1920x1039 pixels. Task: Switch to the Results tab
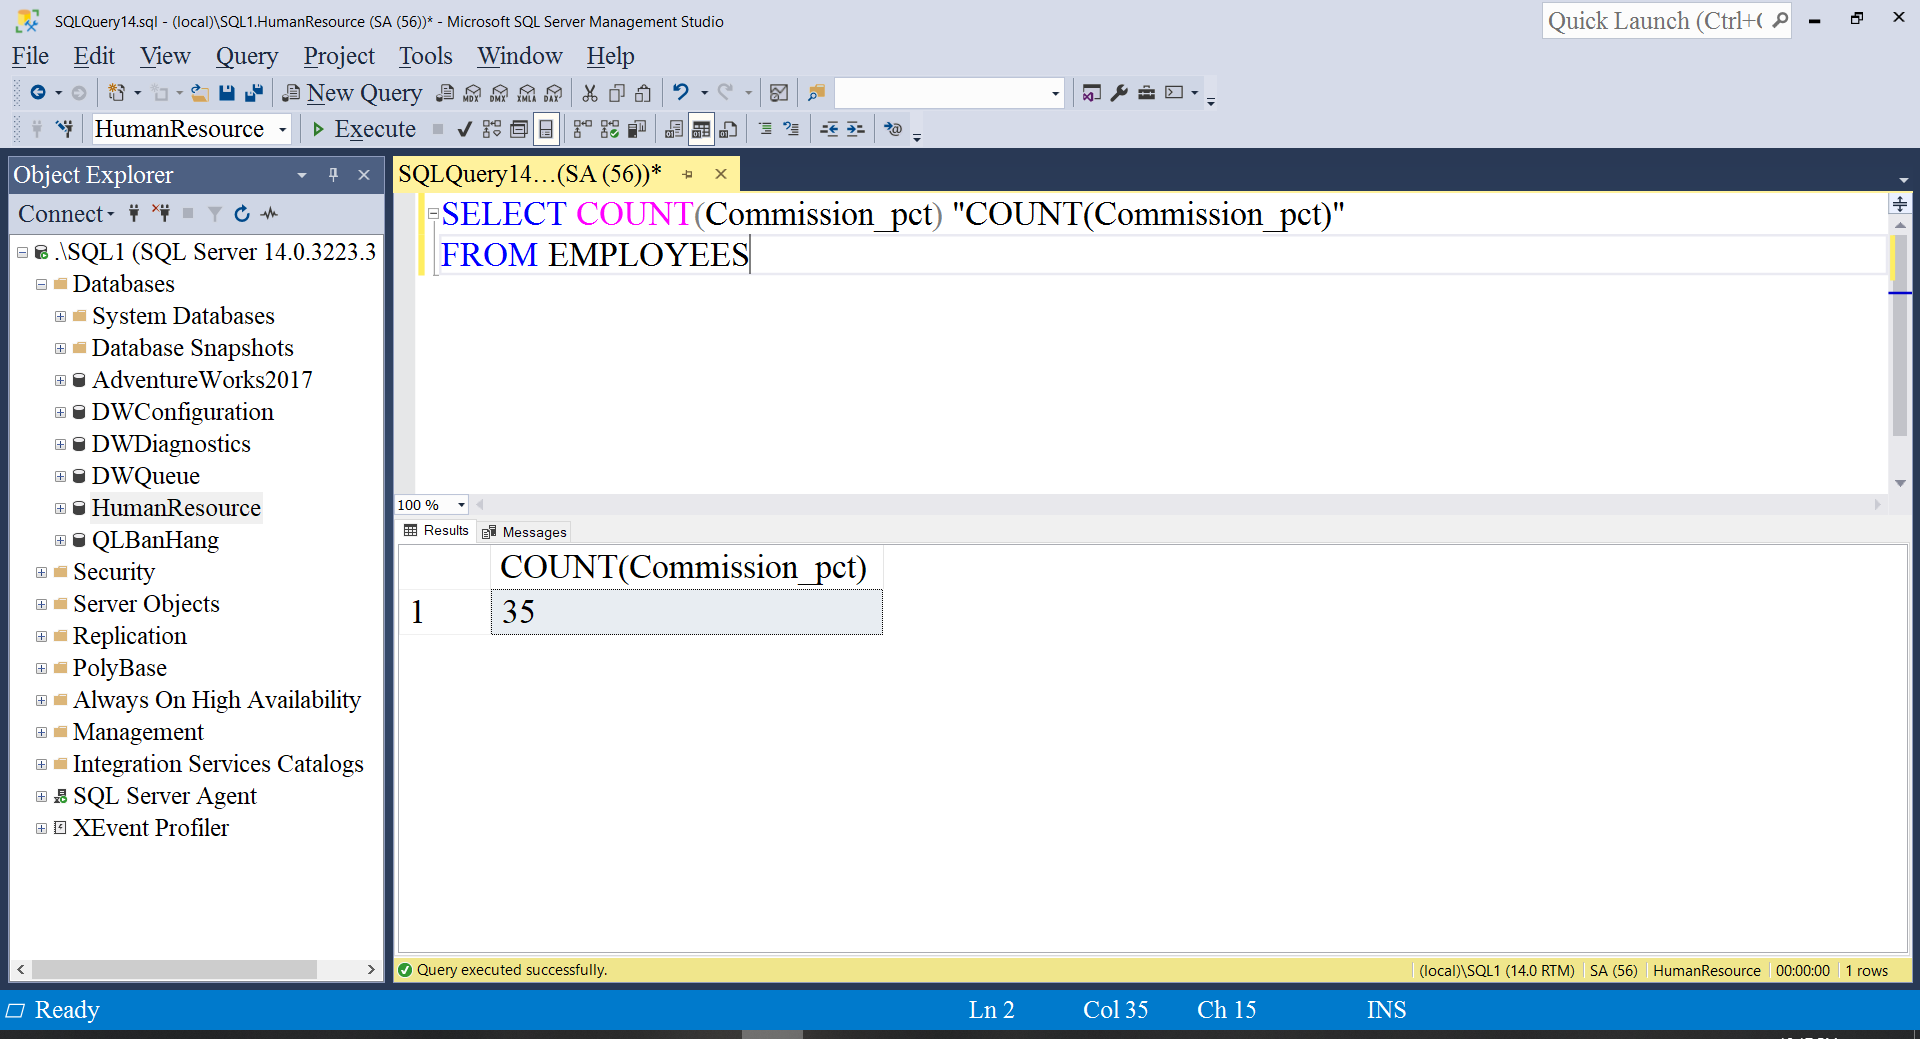pos(436,531)
